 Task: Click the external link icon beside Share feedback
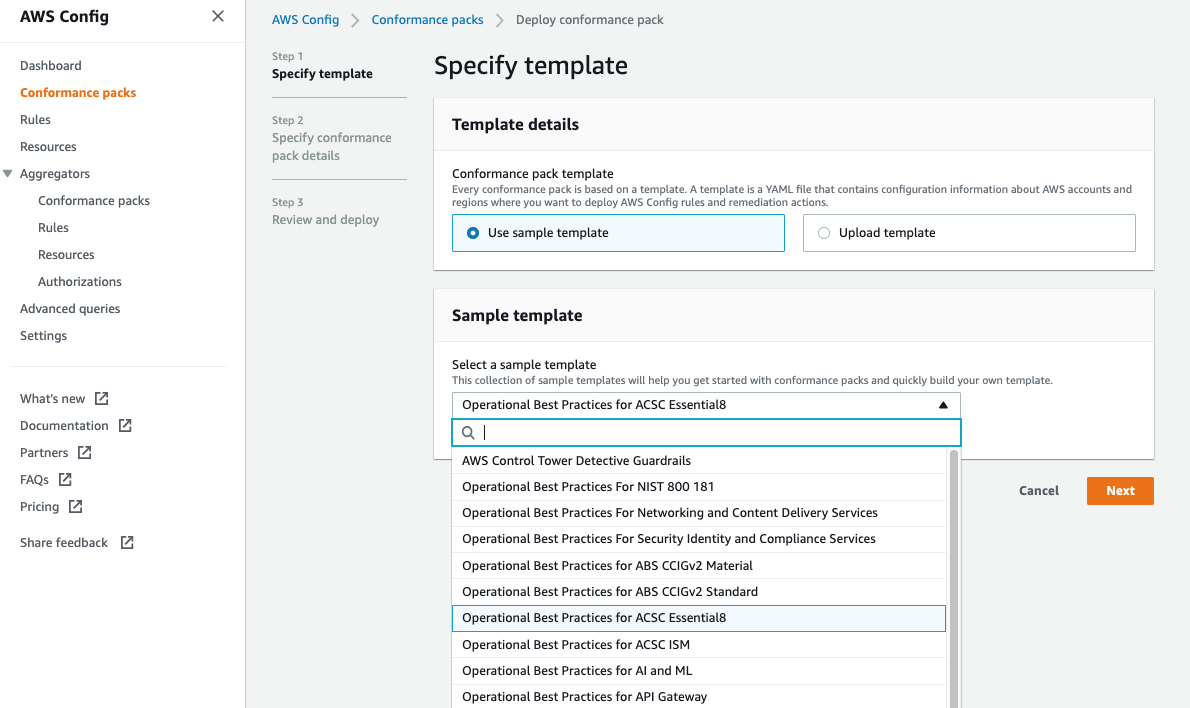coord(127,543)
